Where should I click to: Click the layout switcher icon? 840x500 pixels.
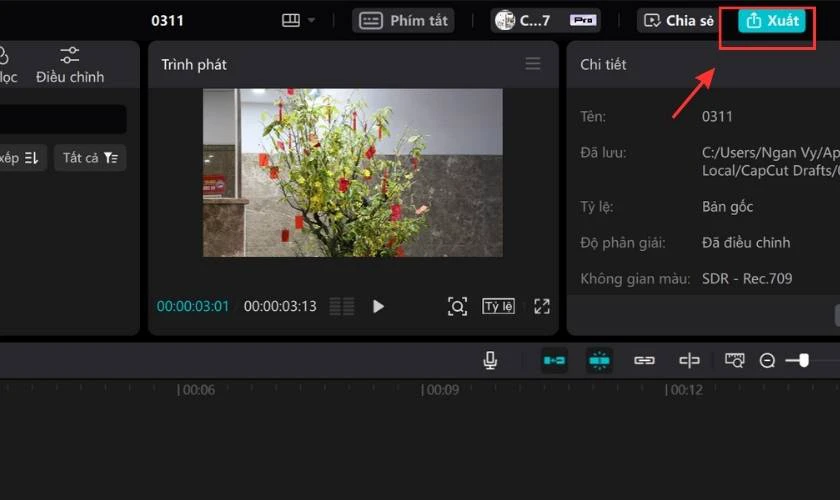click(291, 21)
